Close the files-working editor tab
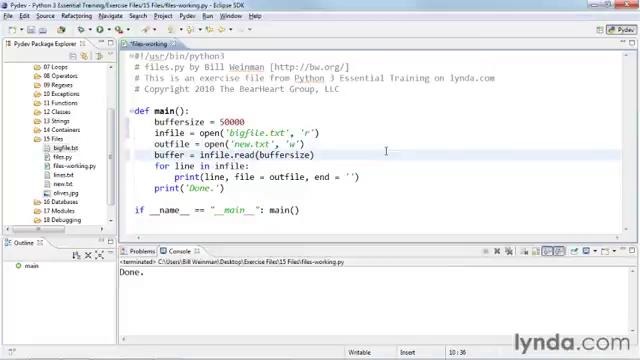The width and height of the screenshot is (640, 360). (173, 44)
